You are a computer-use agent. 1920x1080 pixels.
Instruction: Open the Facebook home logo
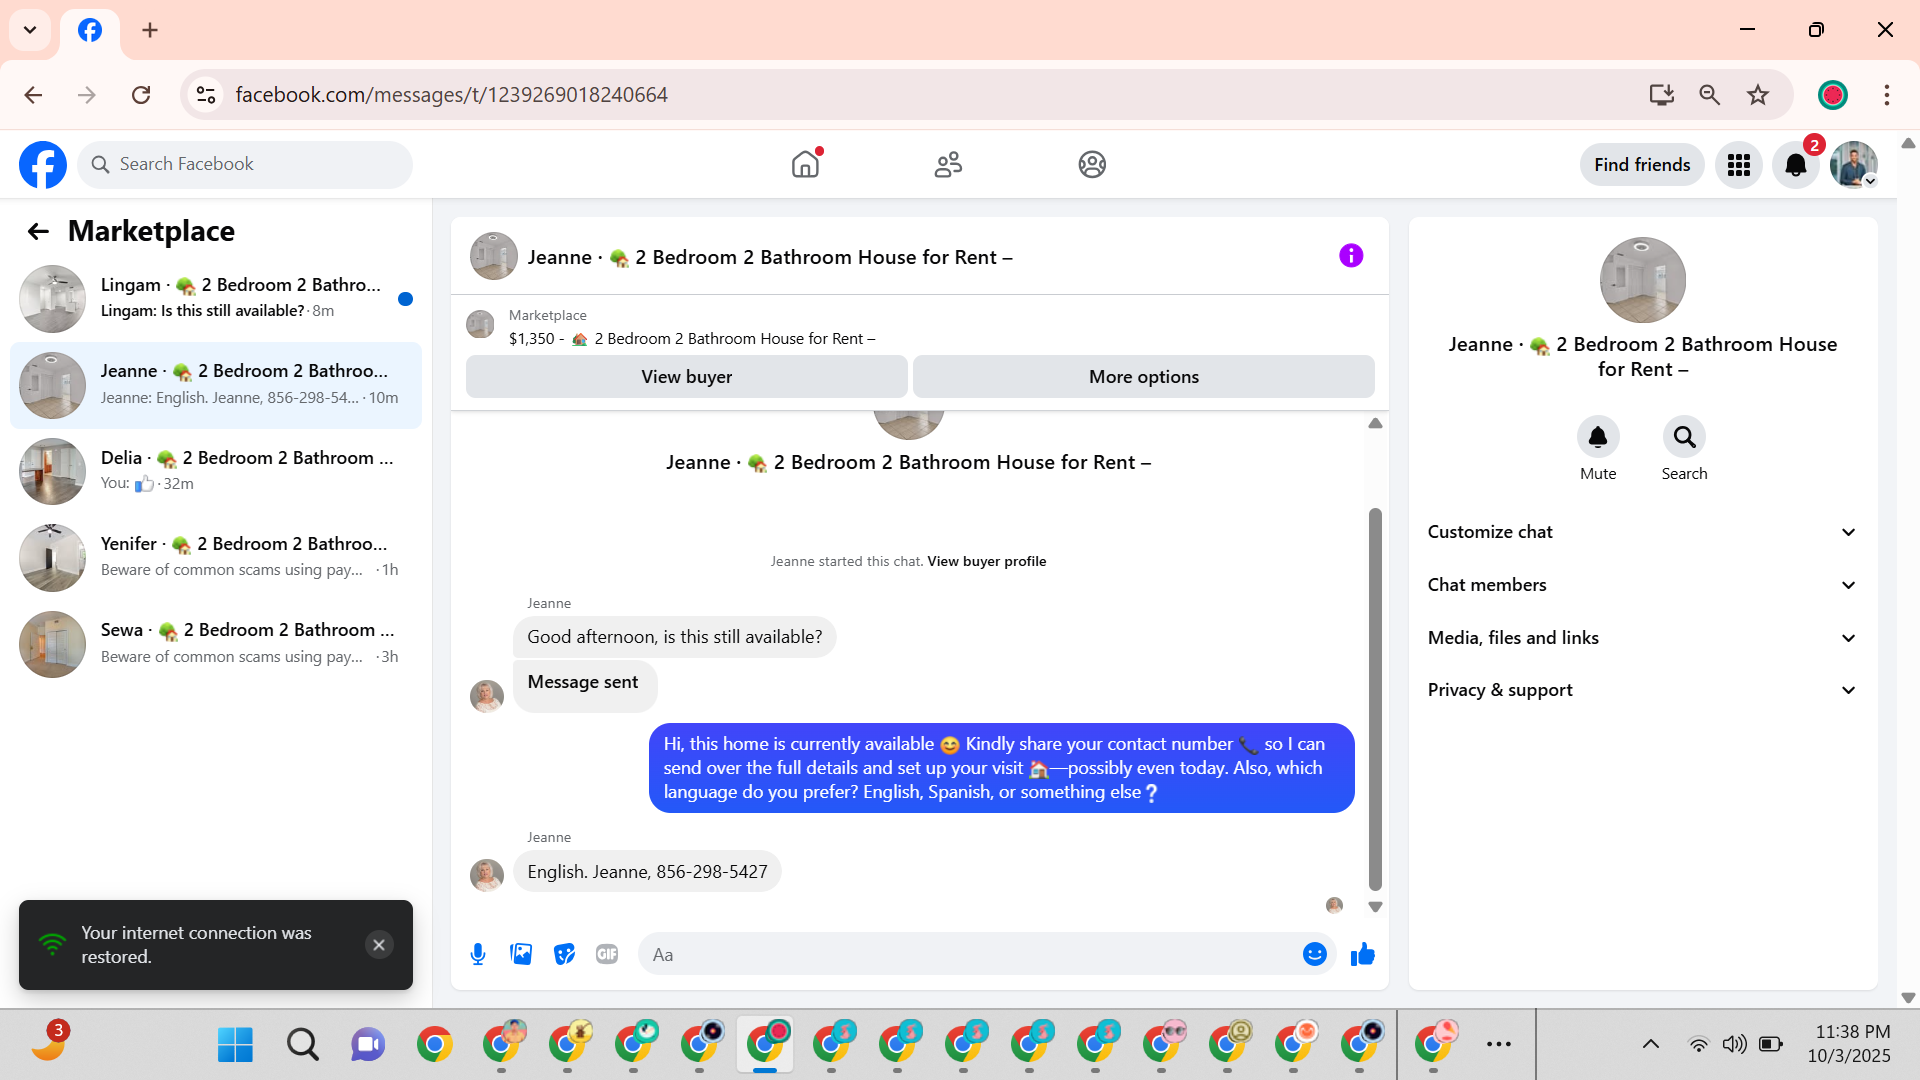click(x=43, y=164)
